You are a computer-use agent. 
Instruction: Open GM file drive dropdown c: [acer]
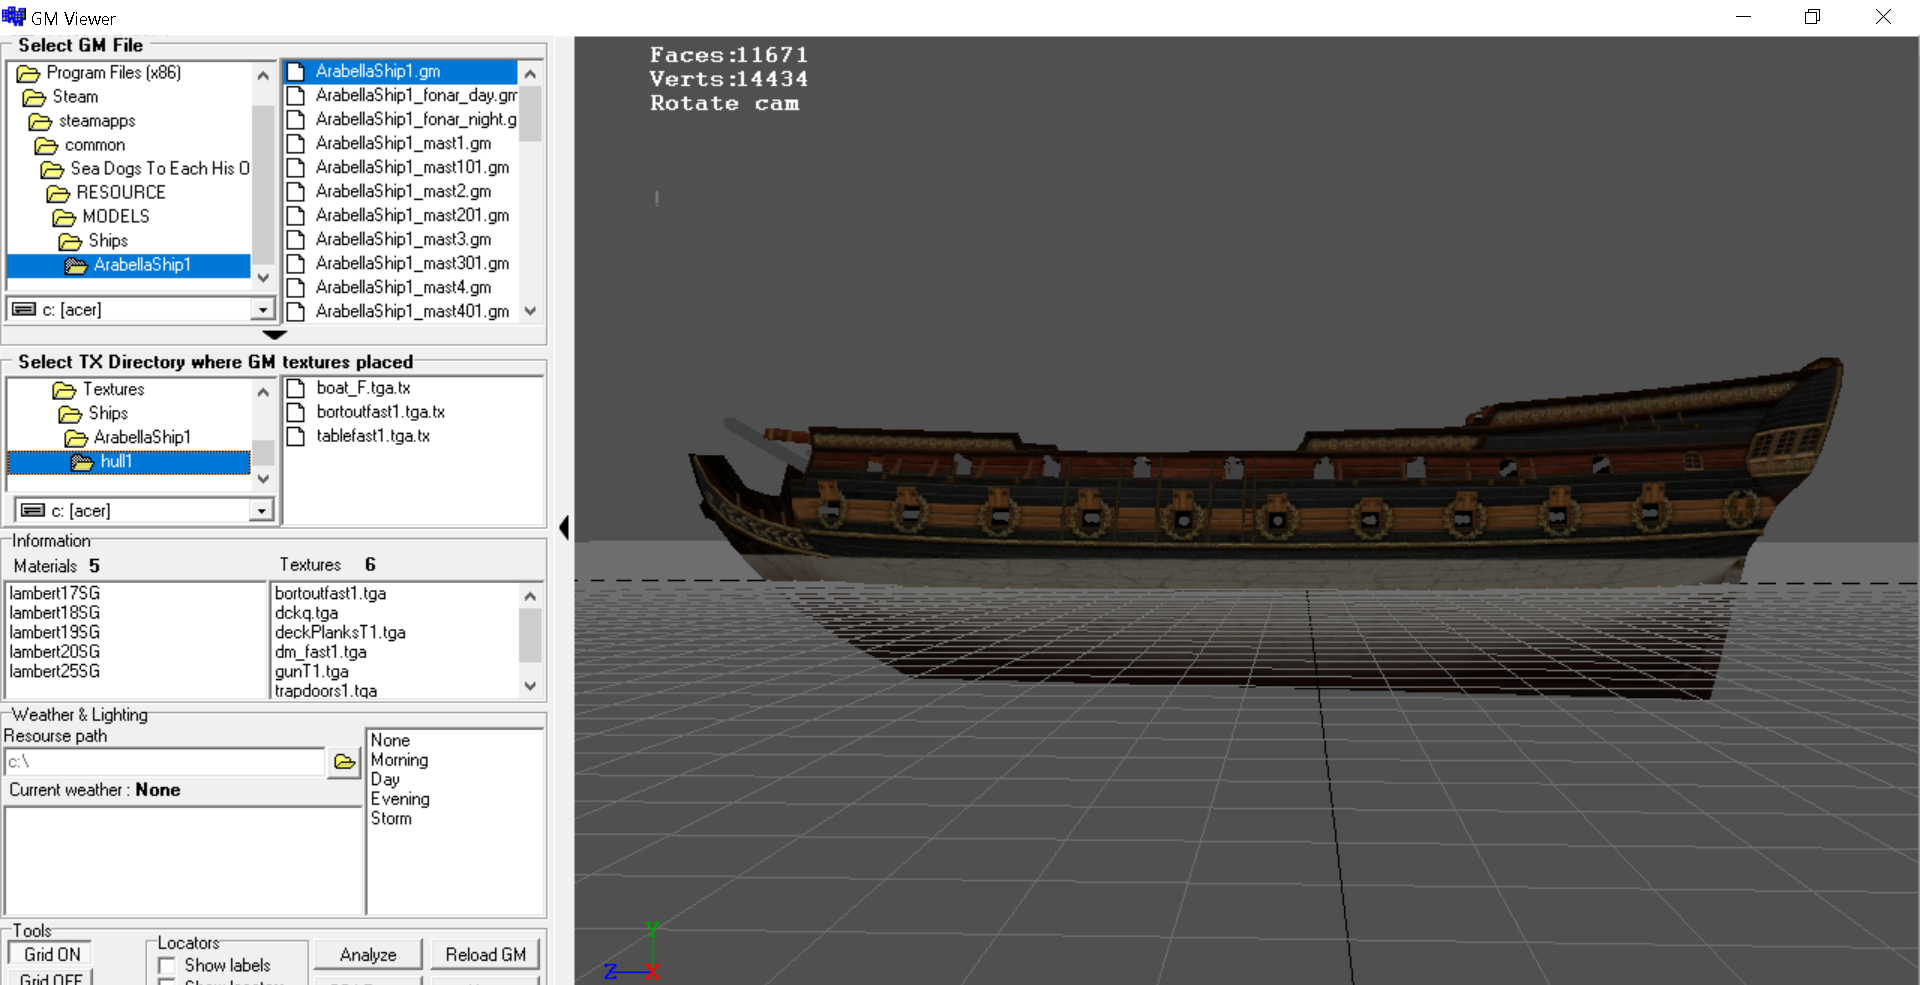pos(262,310)
